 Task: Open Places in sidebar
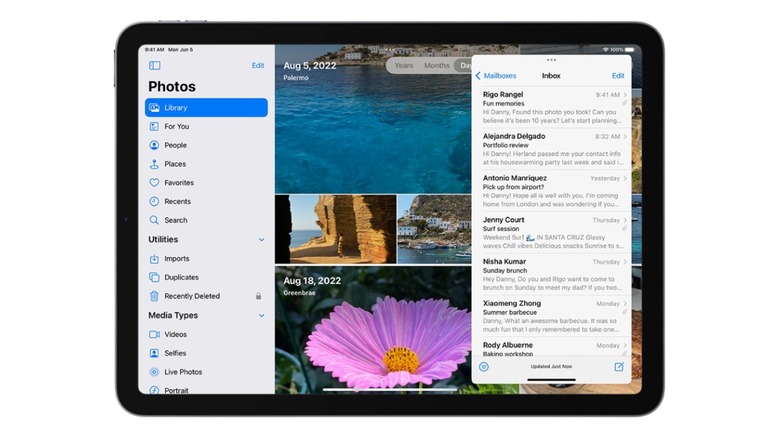(206, 164)
